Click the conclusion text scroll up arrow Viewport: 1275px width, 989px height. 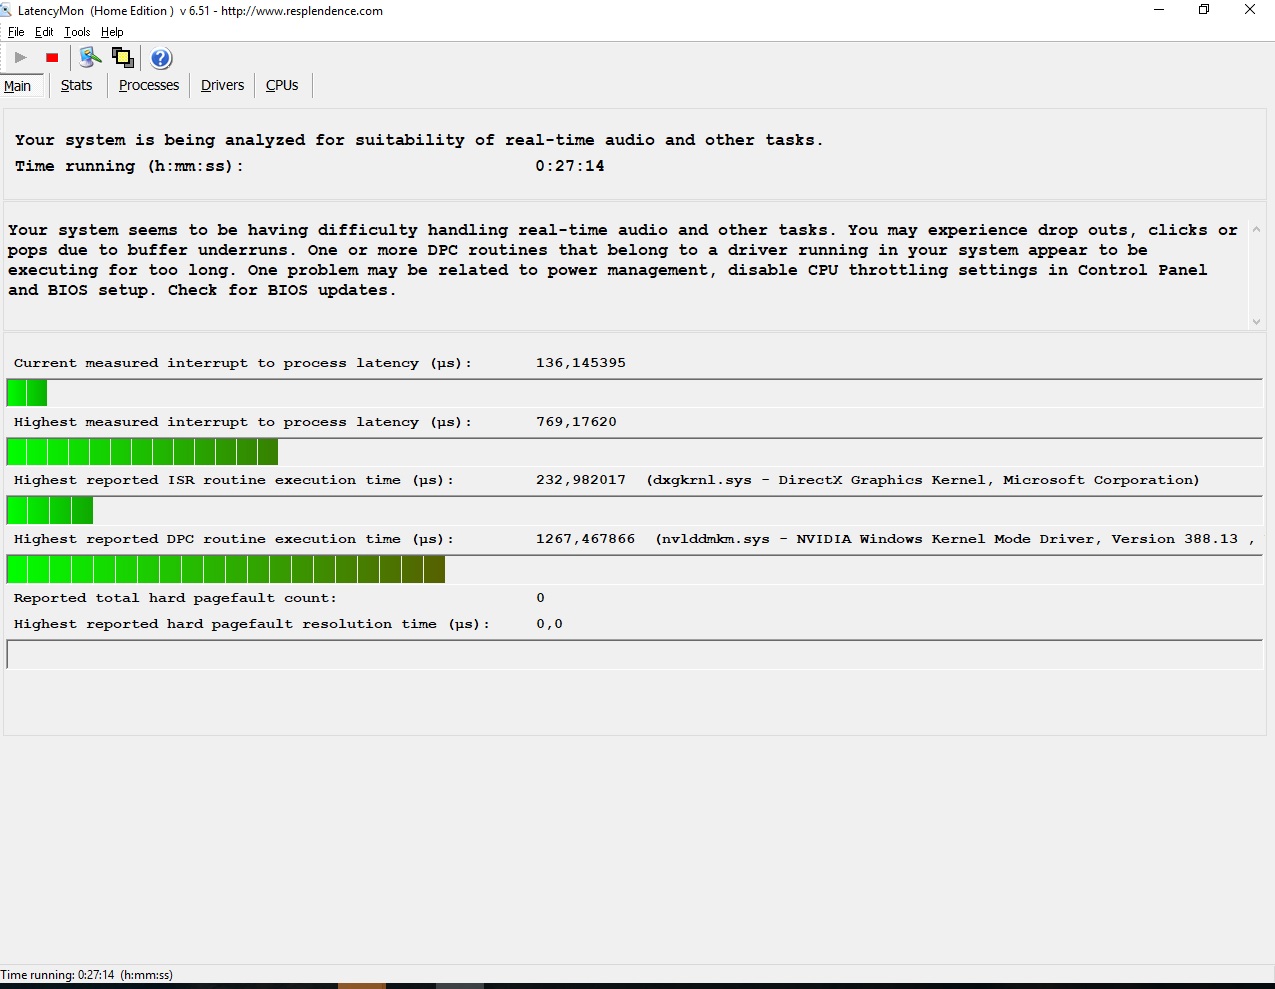click(1256, 229)
